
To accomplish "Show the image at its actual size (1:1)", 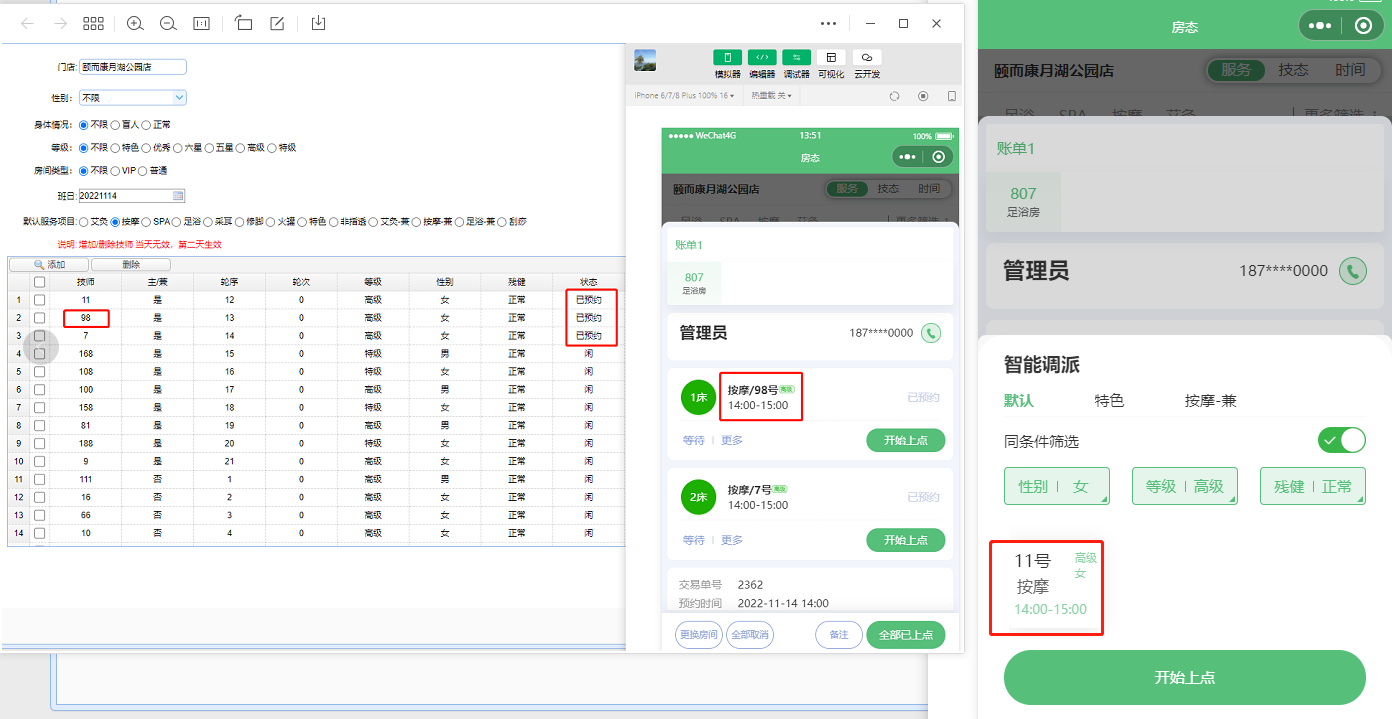I will 201,23.
